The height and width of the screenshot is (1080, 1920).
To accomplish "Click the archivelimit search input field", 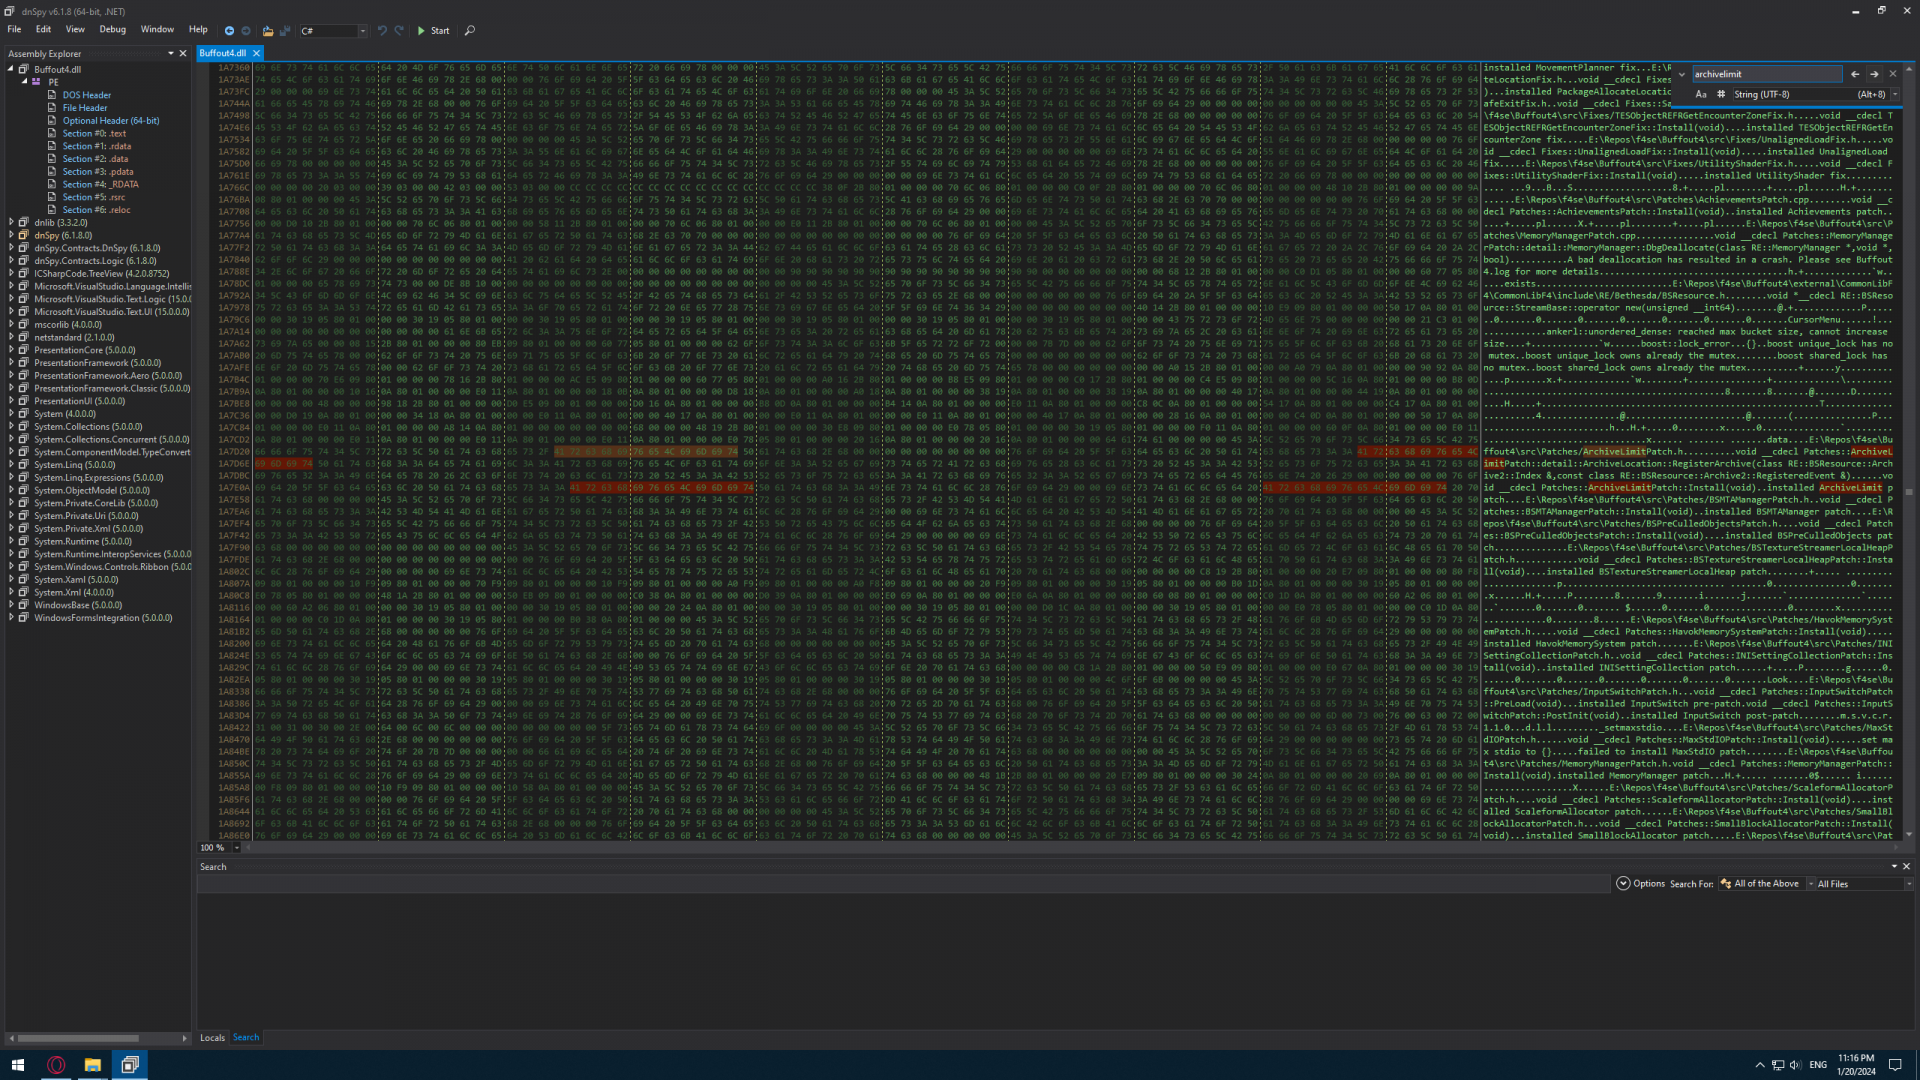I will pos(1766,74).
